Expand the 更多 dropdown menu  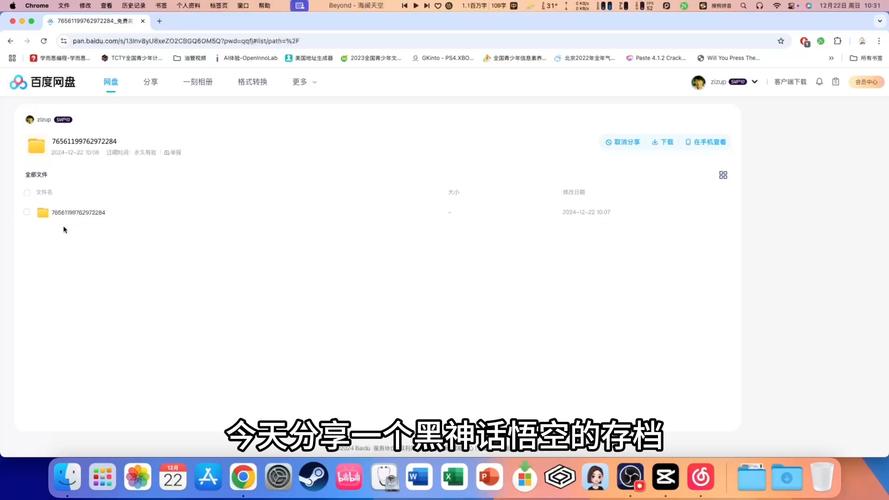(304, 82)
